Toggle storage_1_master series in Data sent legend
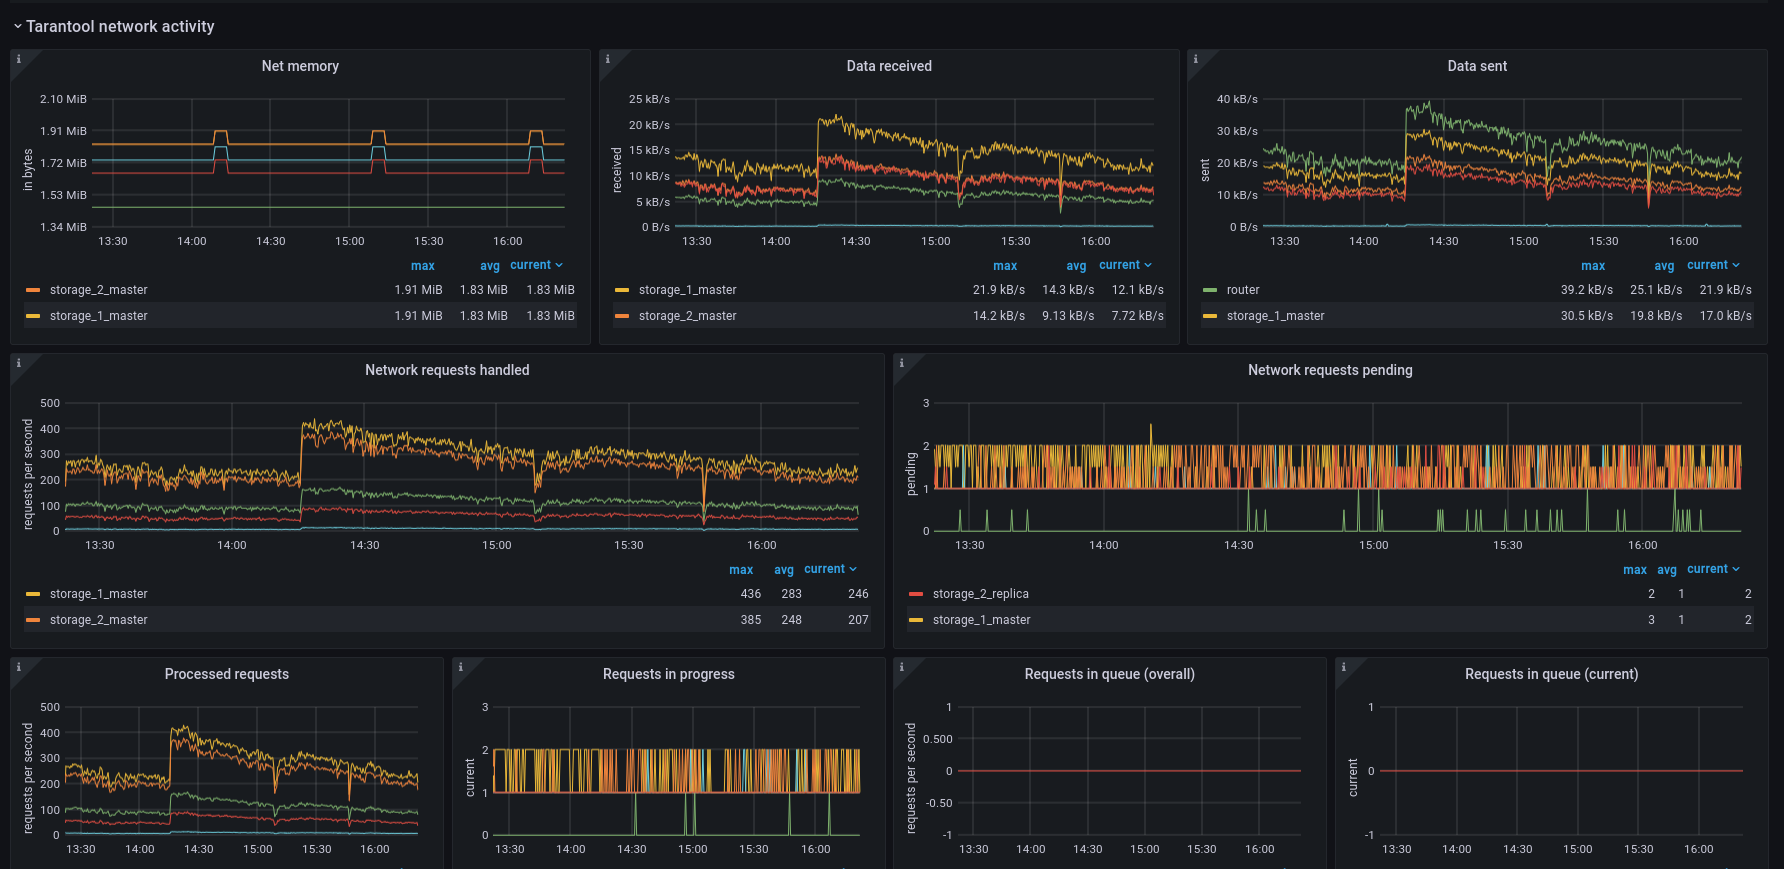Image resolution: width=1784 pixels, height=869 pixels. [x=1276, y=316]
